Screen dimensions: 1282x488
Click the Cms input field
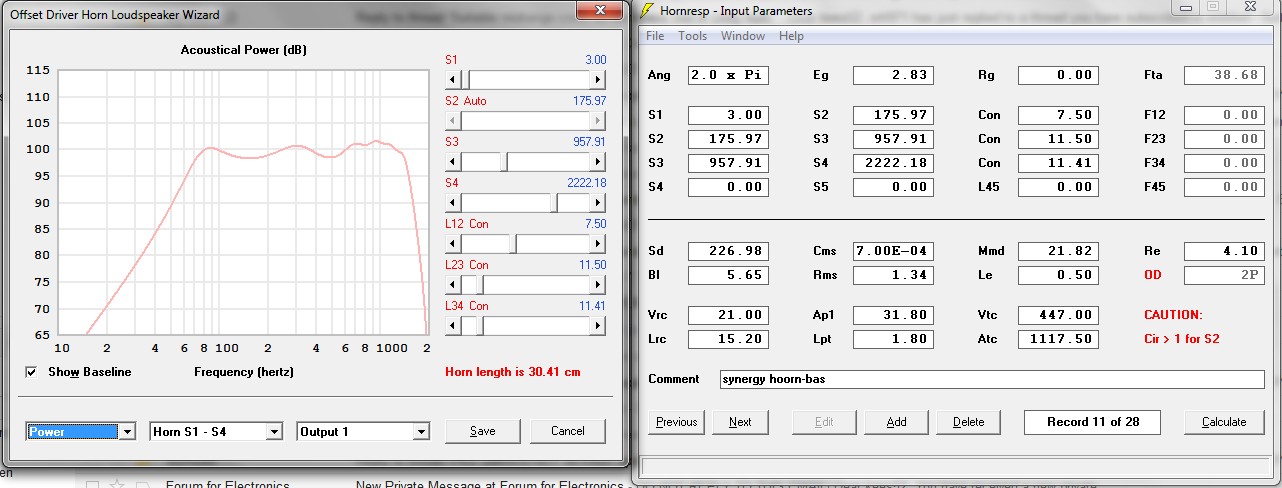[893, 251]
